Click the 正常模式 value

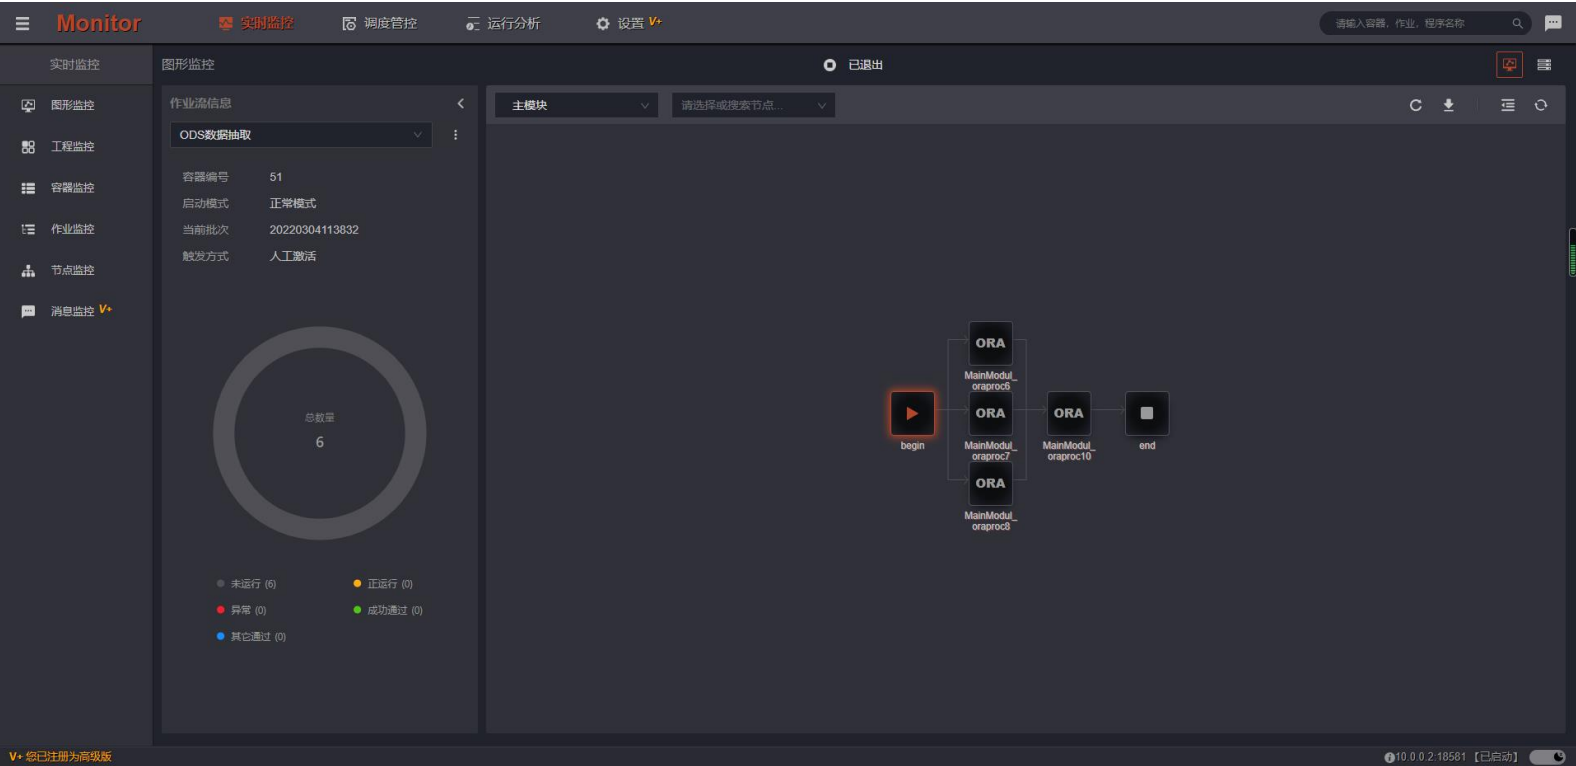pyautogui.click(x=293, y=203)
